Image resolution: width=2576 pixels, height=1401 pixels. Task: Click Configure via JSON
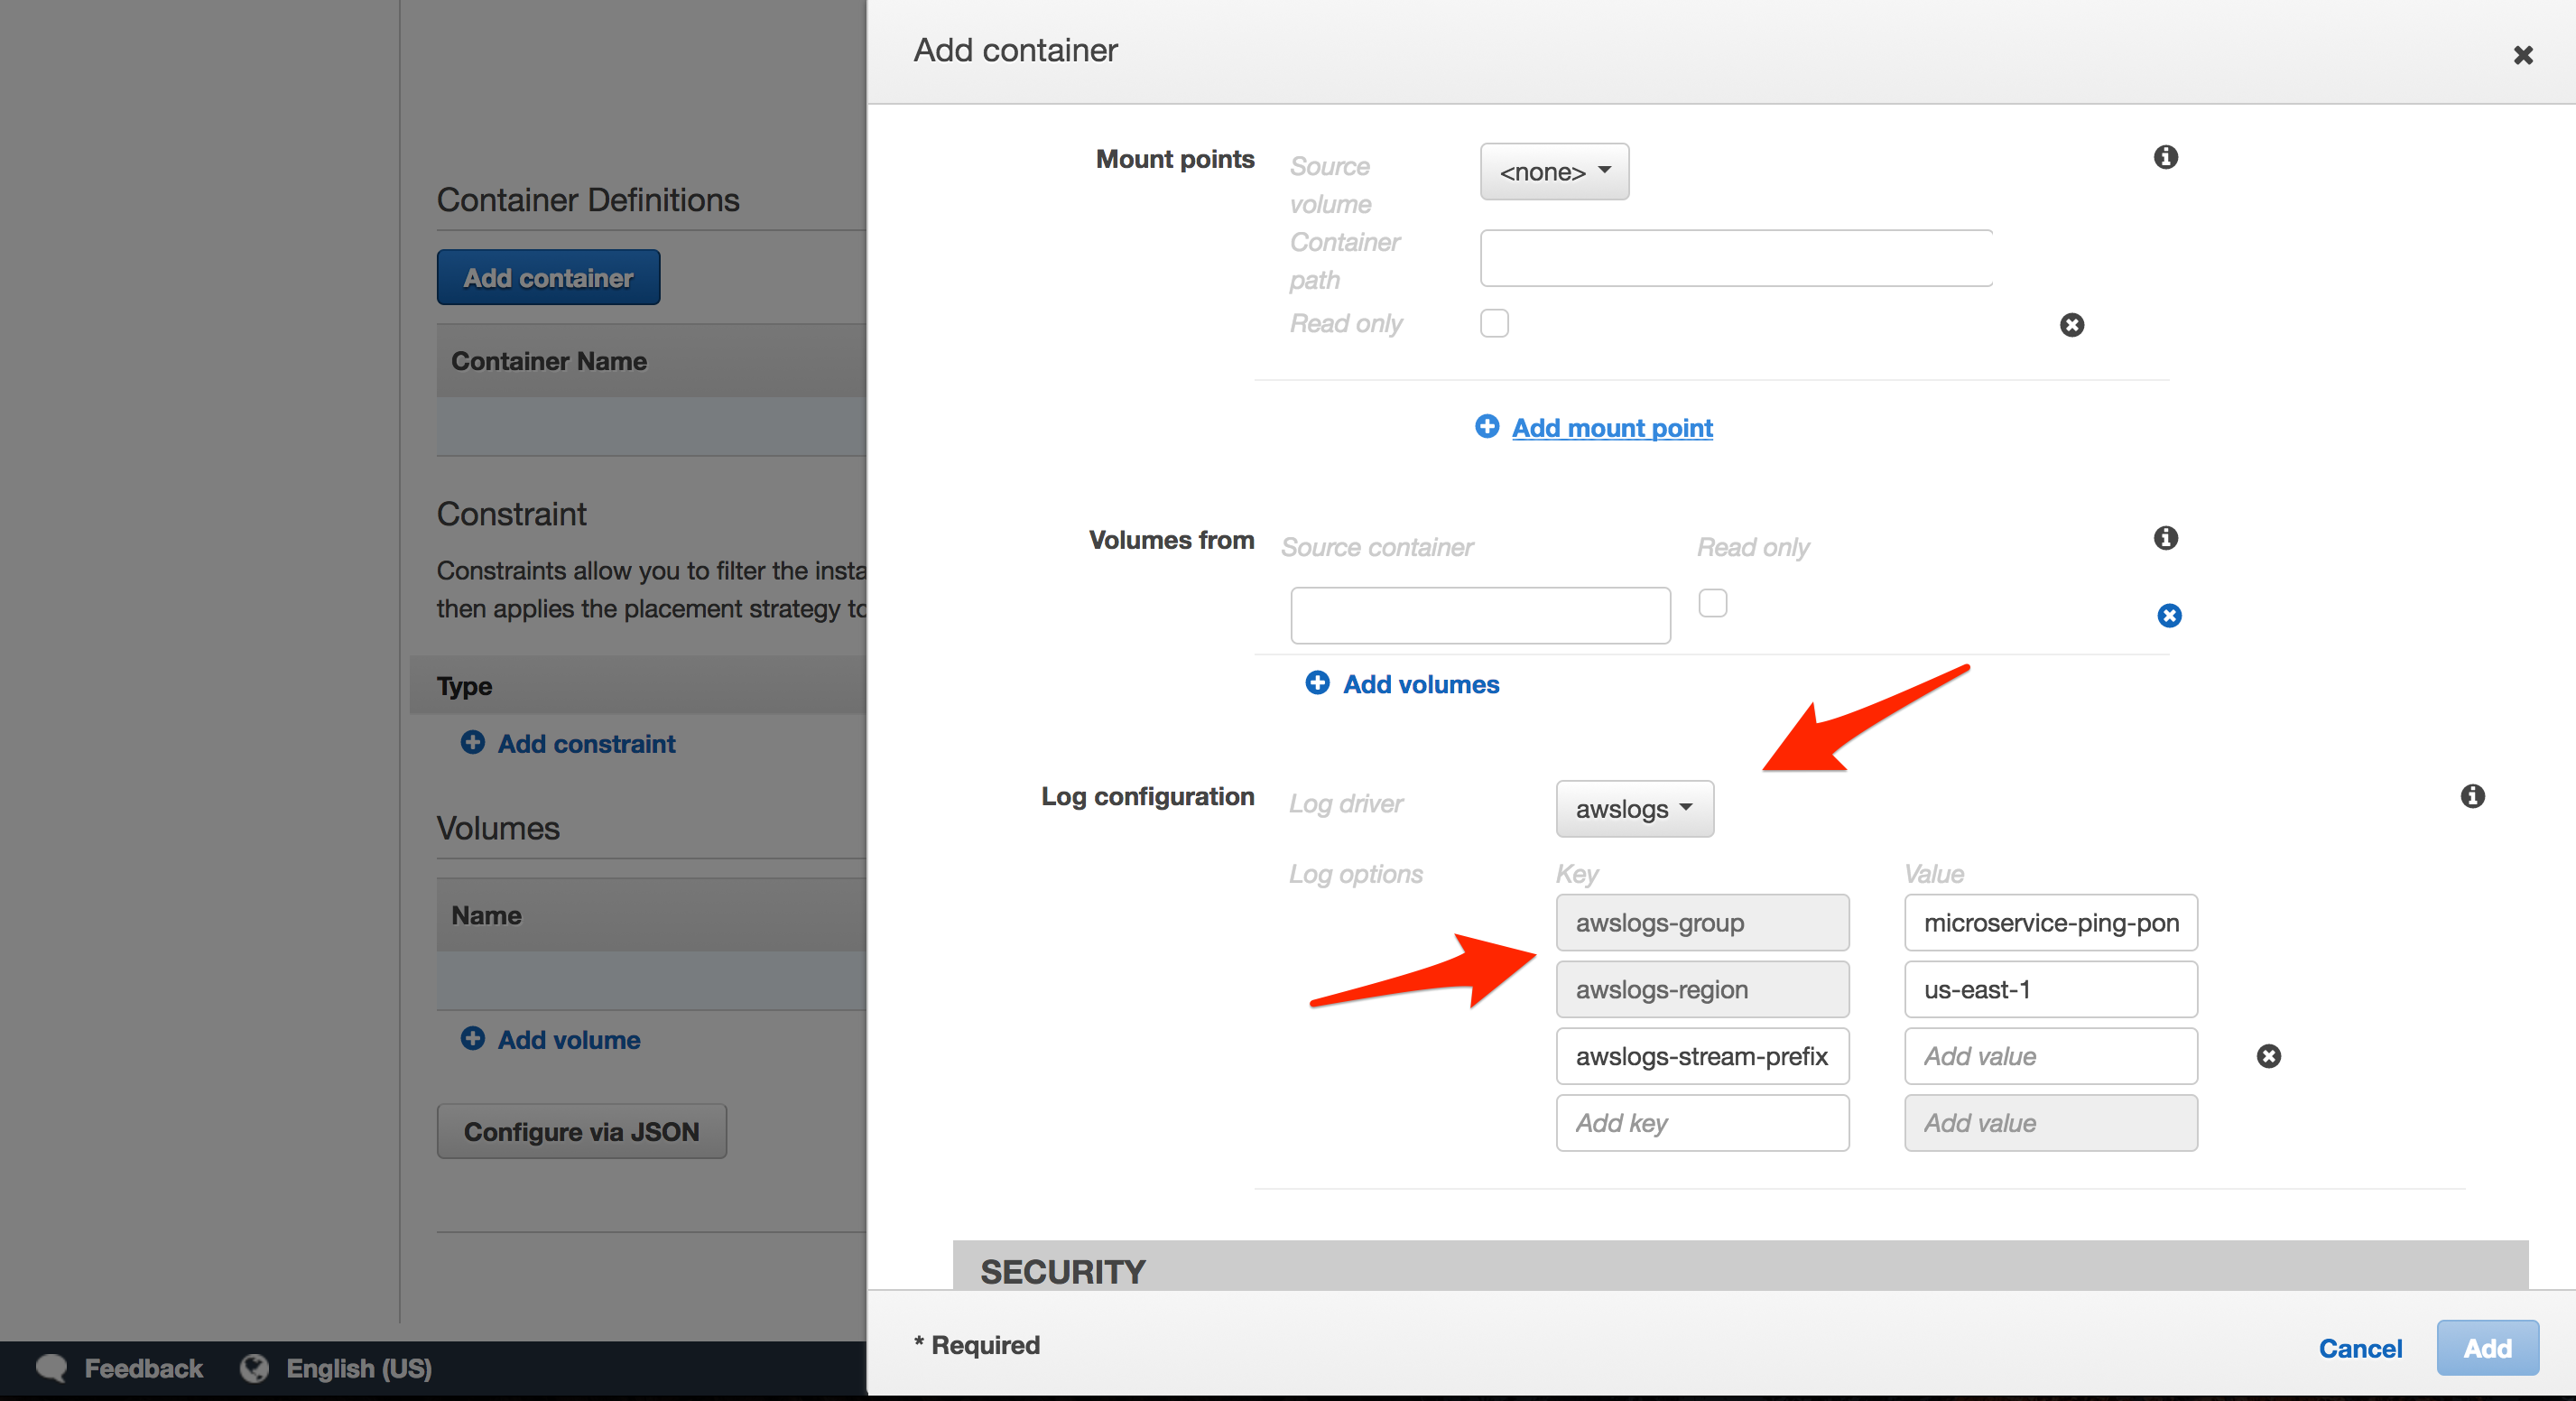click(581, 1131)
